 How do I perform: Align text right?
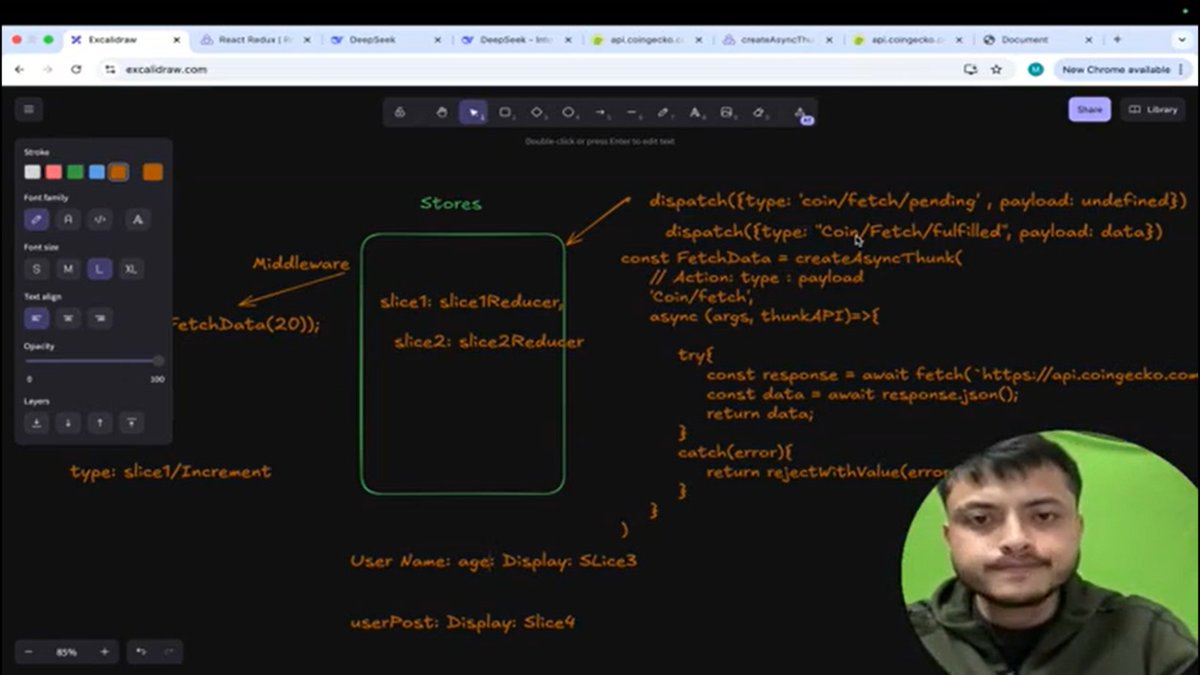99,319
